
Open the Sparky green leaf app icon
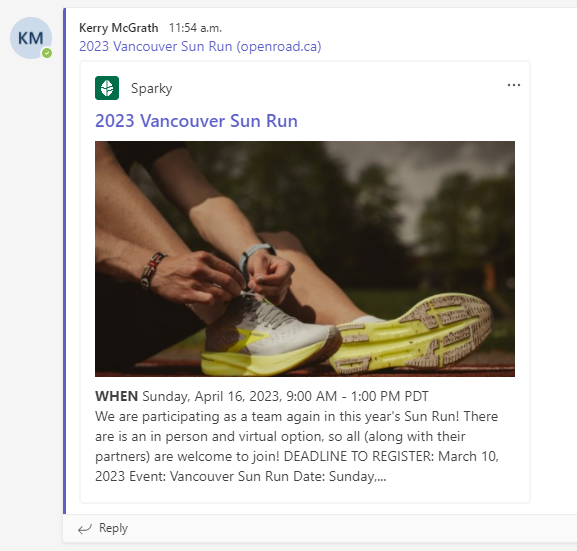tap(107, 88)
